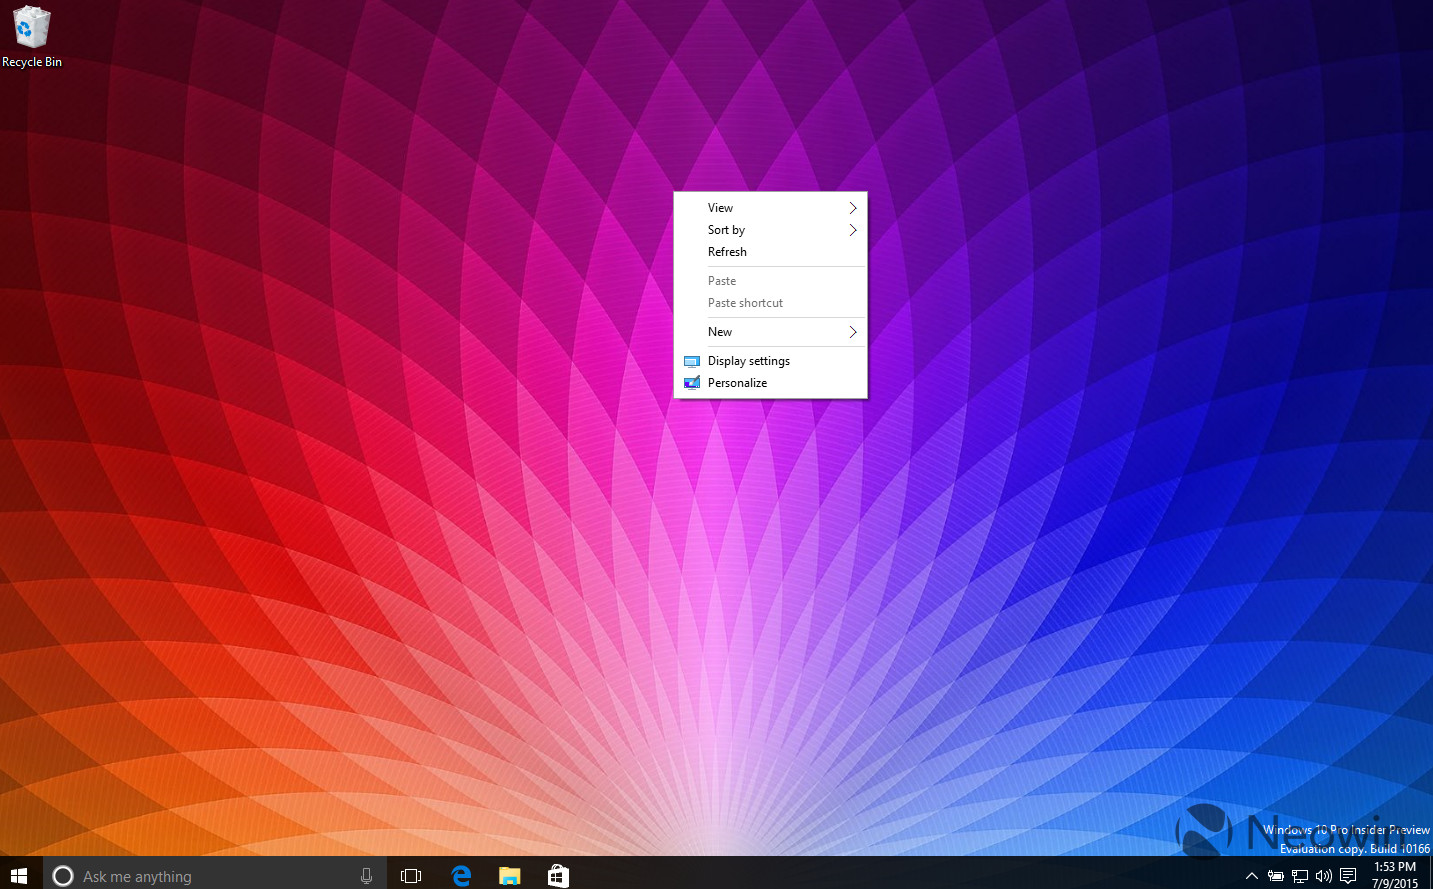The height and width of the screenshot is (889, 1433).
Task: Select New in the context menu
Action: point(771,332)
